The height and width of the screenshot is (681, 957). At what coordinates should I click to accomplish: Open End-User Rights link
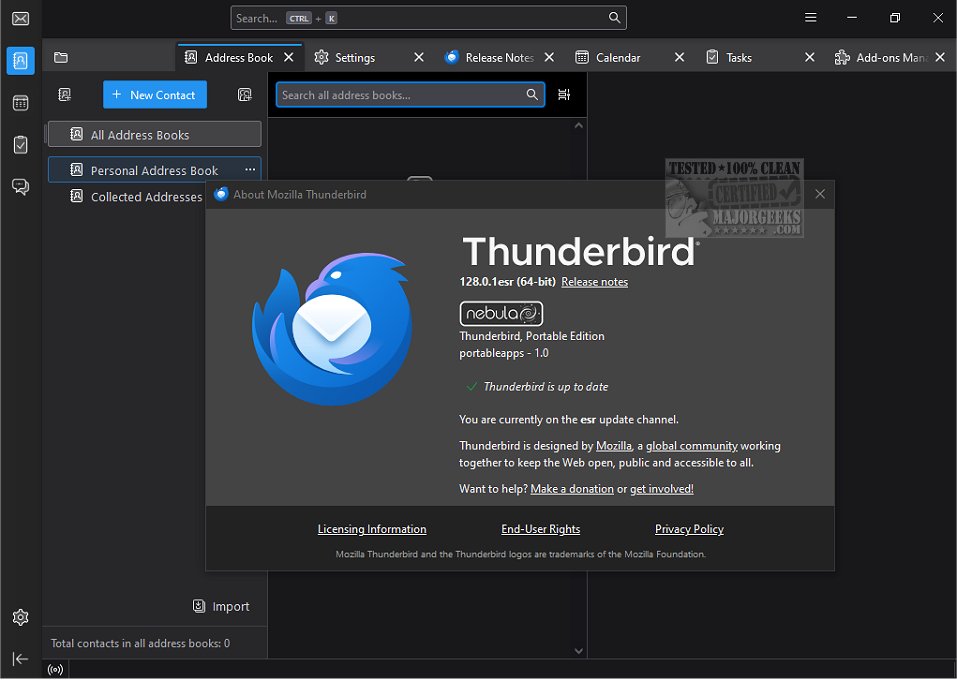541,530
